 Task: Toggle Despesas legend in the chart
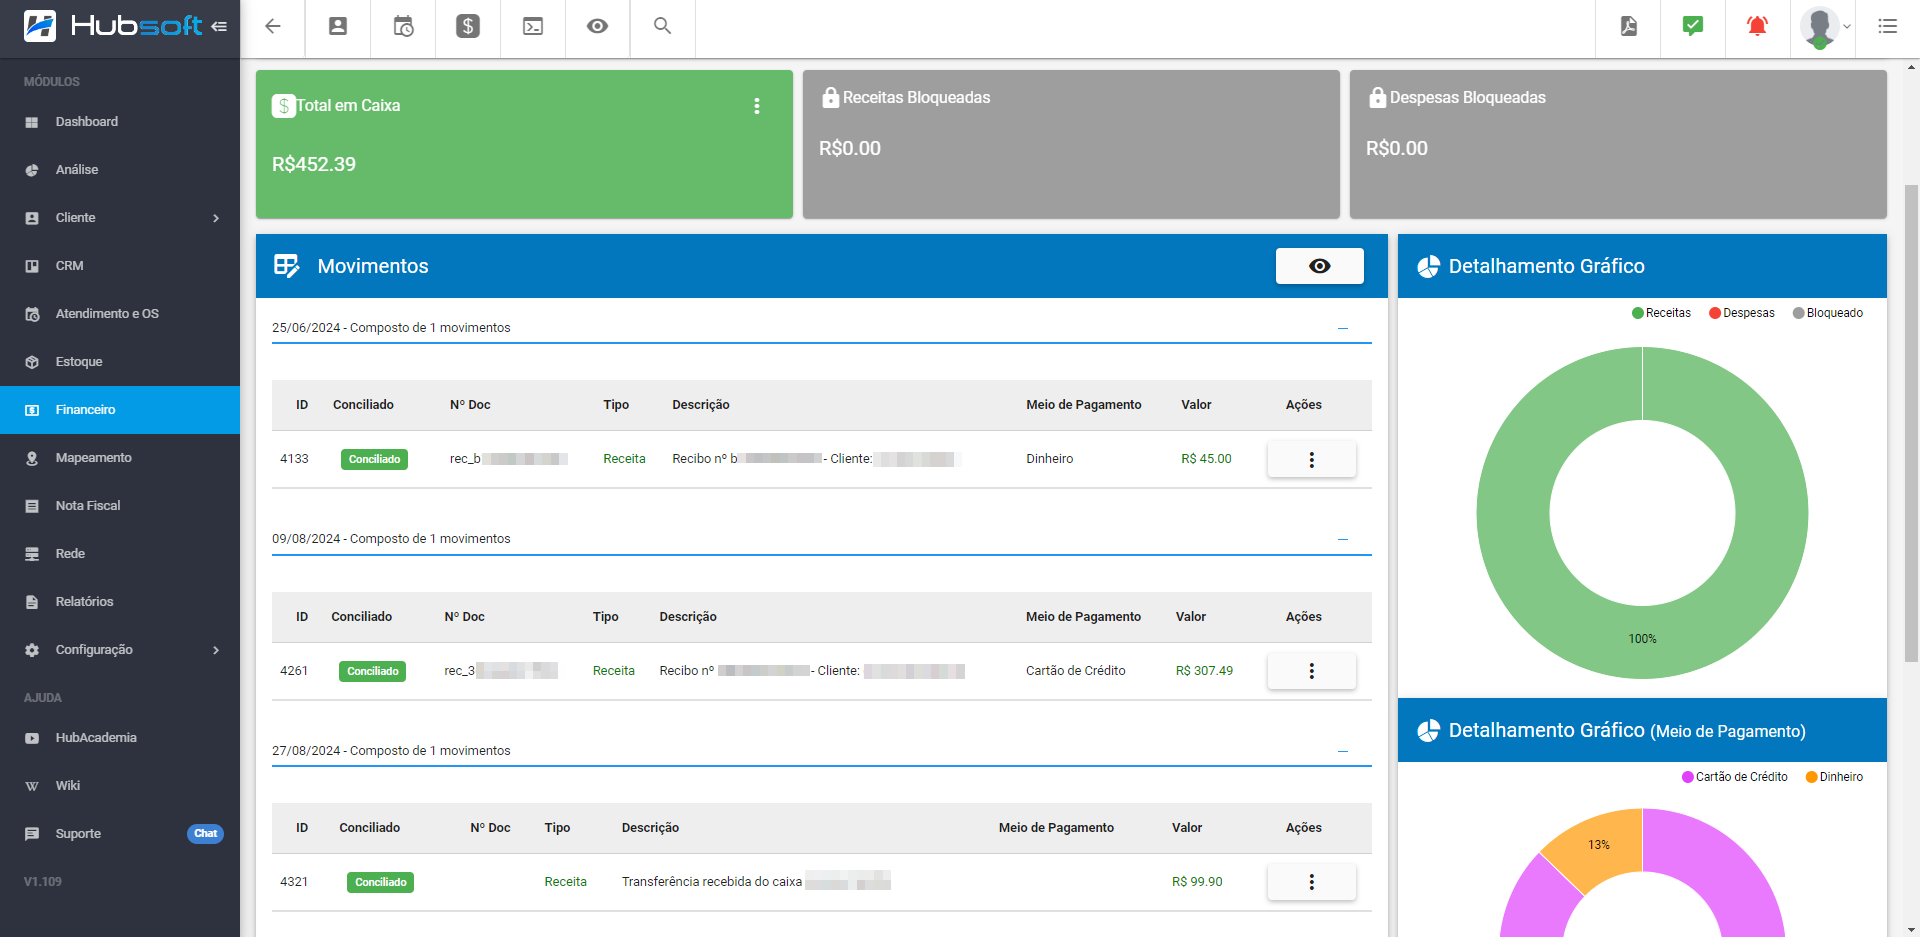click(x=1742, y=313)
